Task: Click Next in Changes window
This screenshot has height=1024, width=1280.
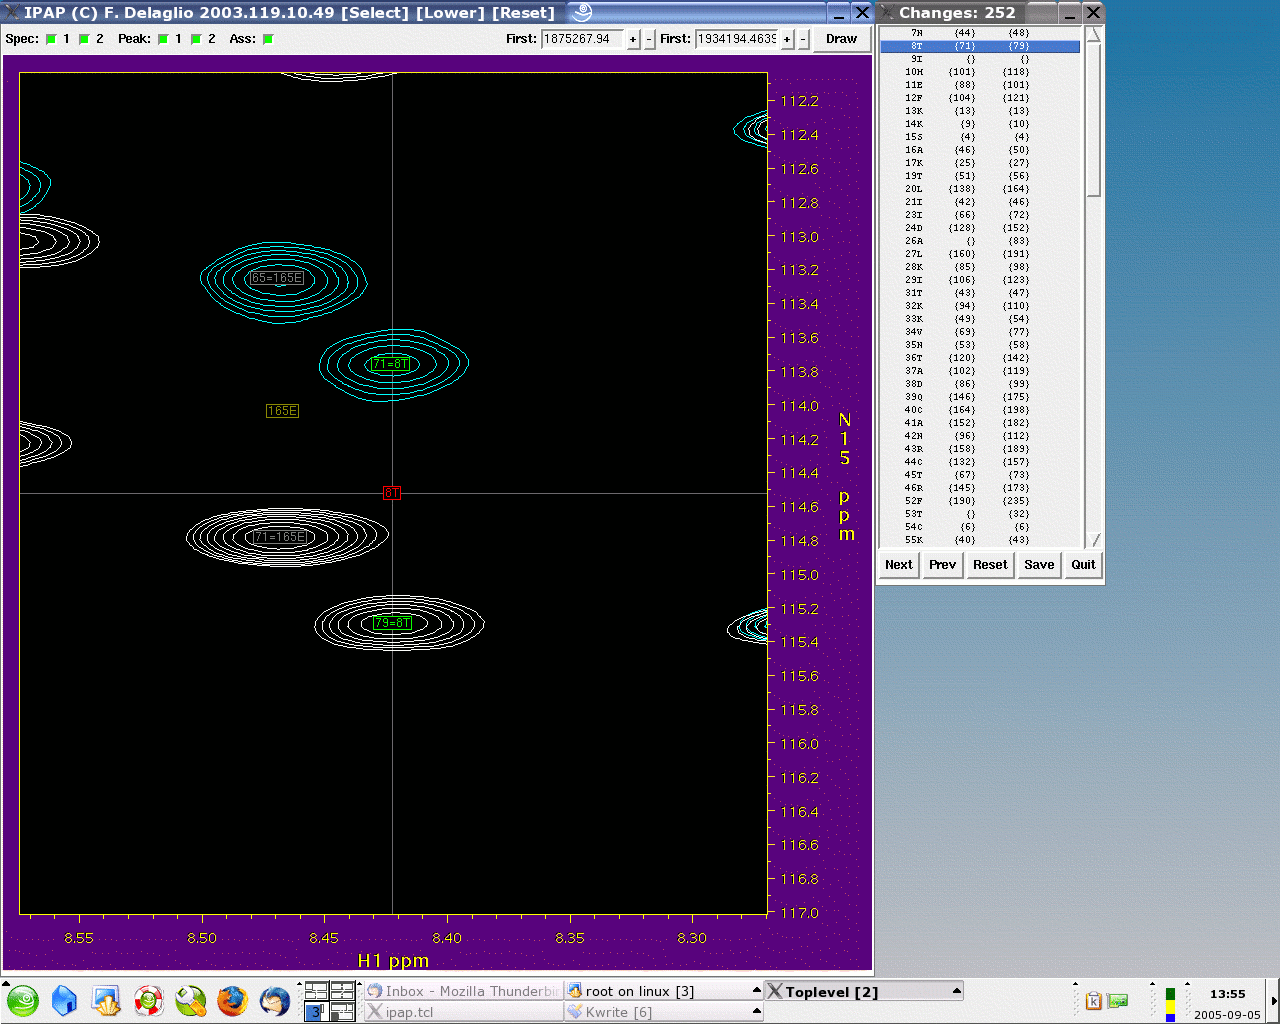Action: click(x=898, y=564)
